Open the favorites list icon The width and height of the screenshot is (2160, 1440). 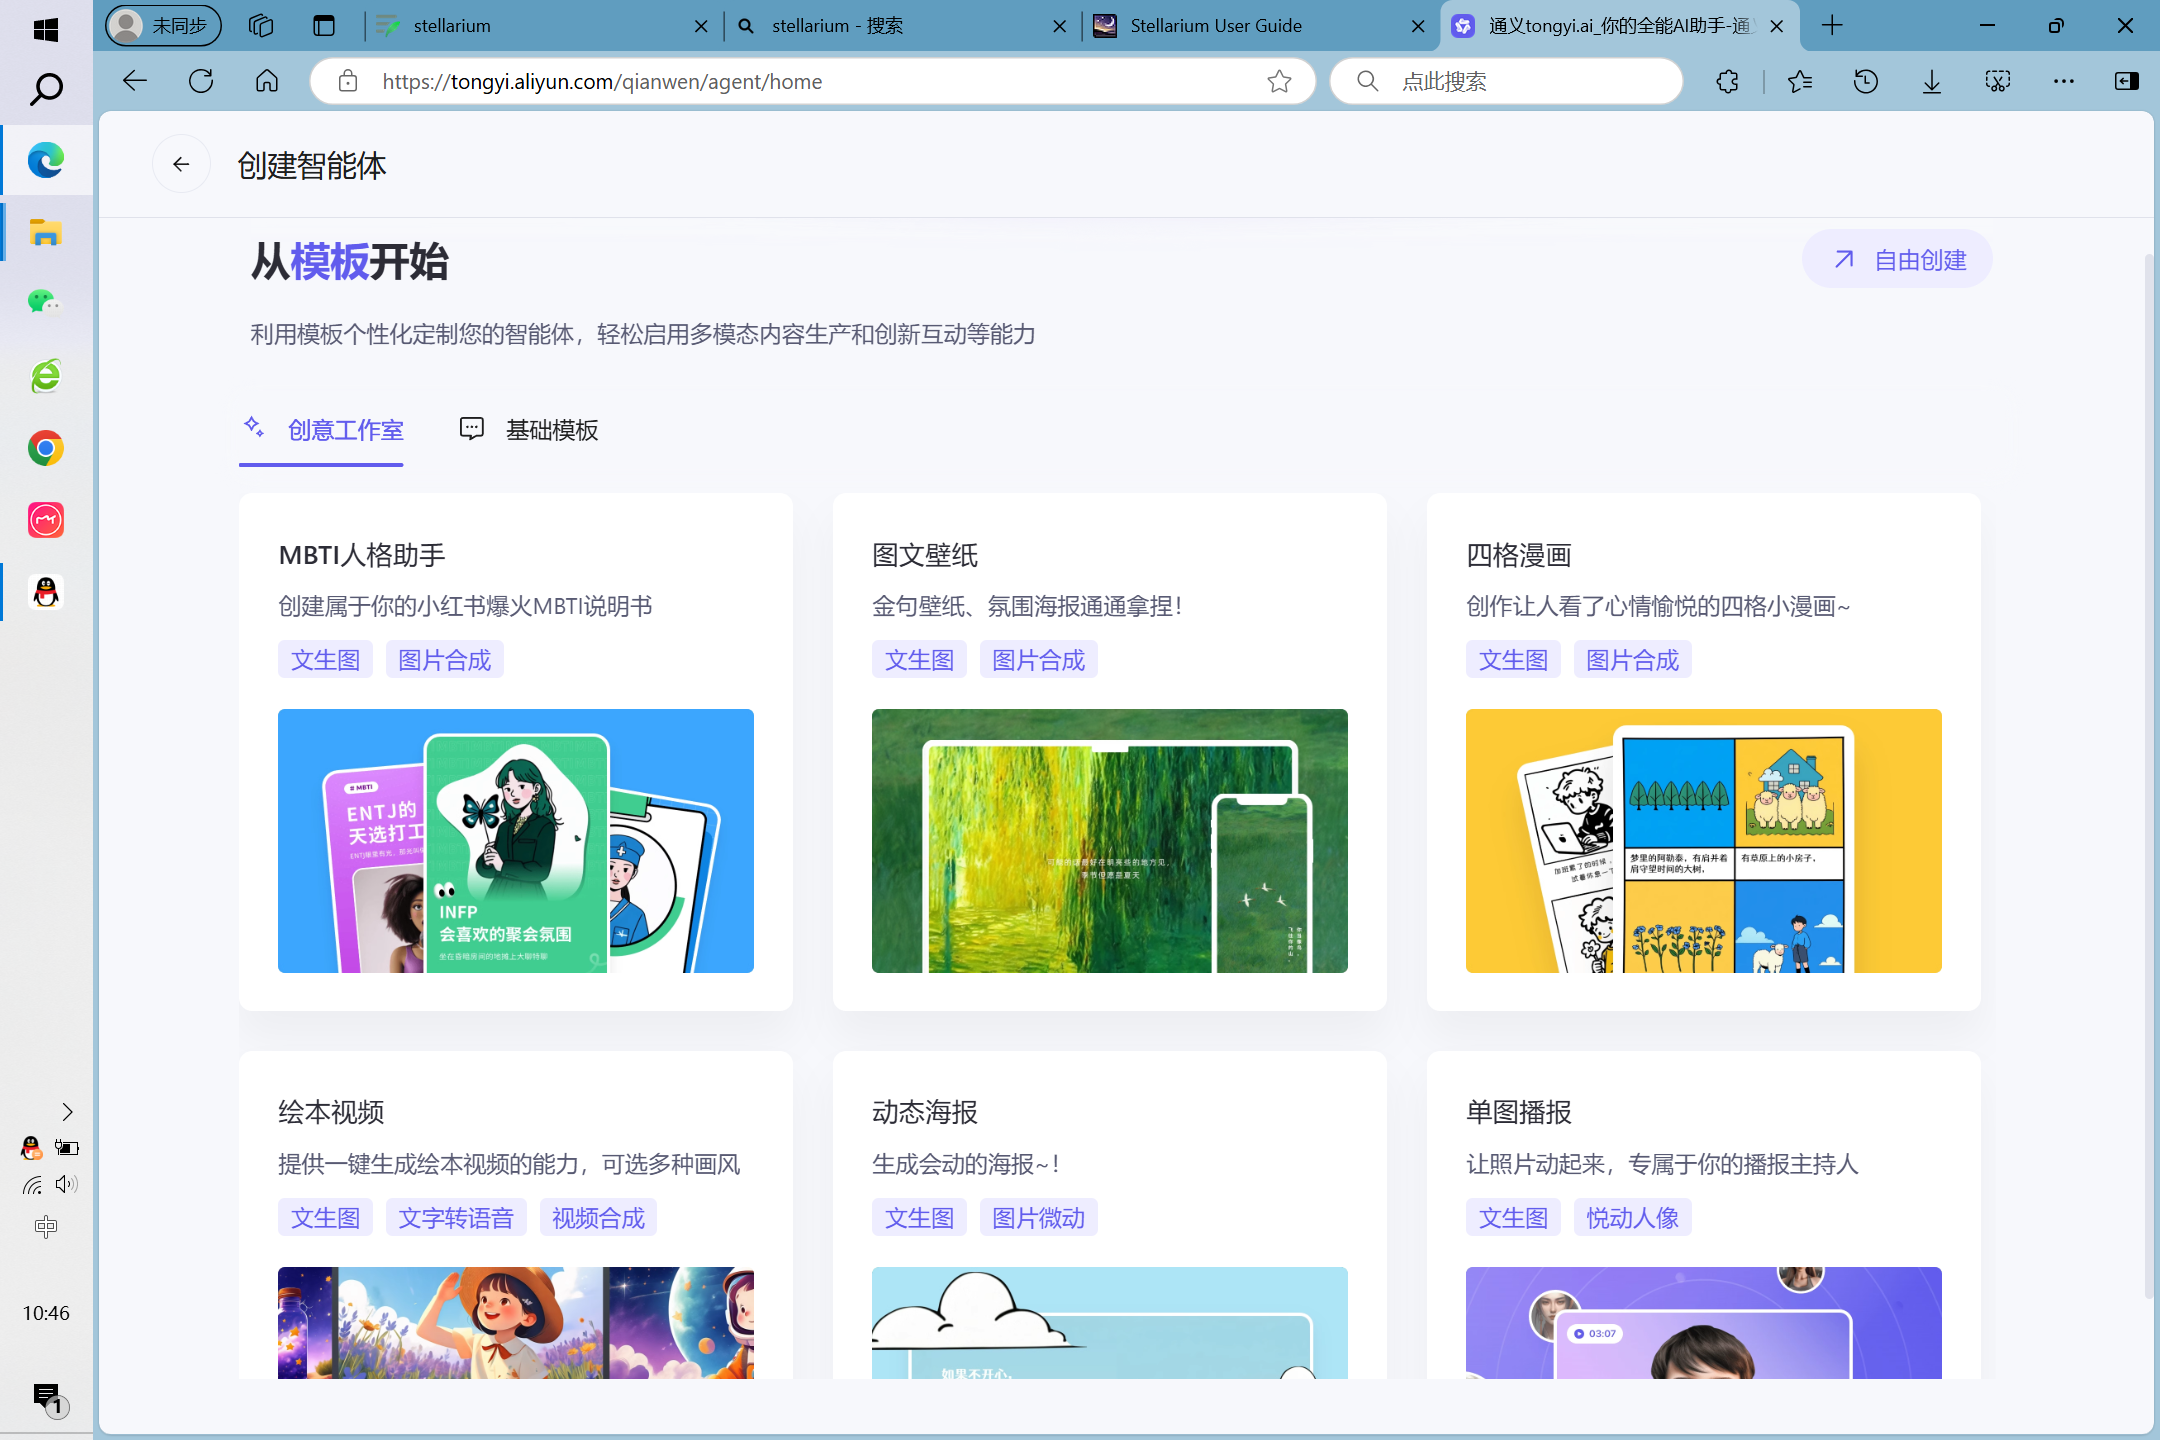point(1800,81)
